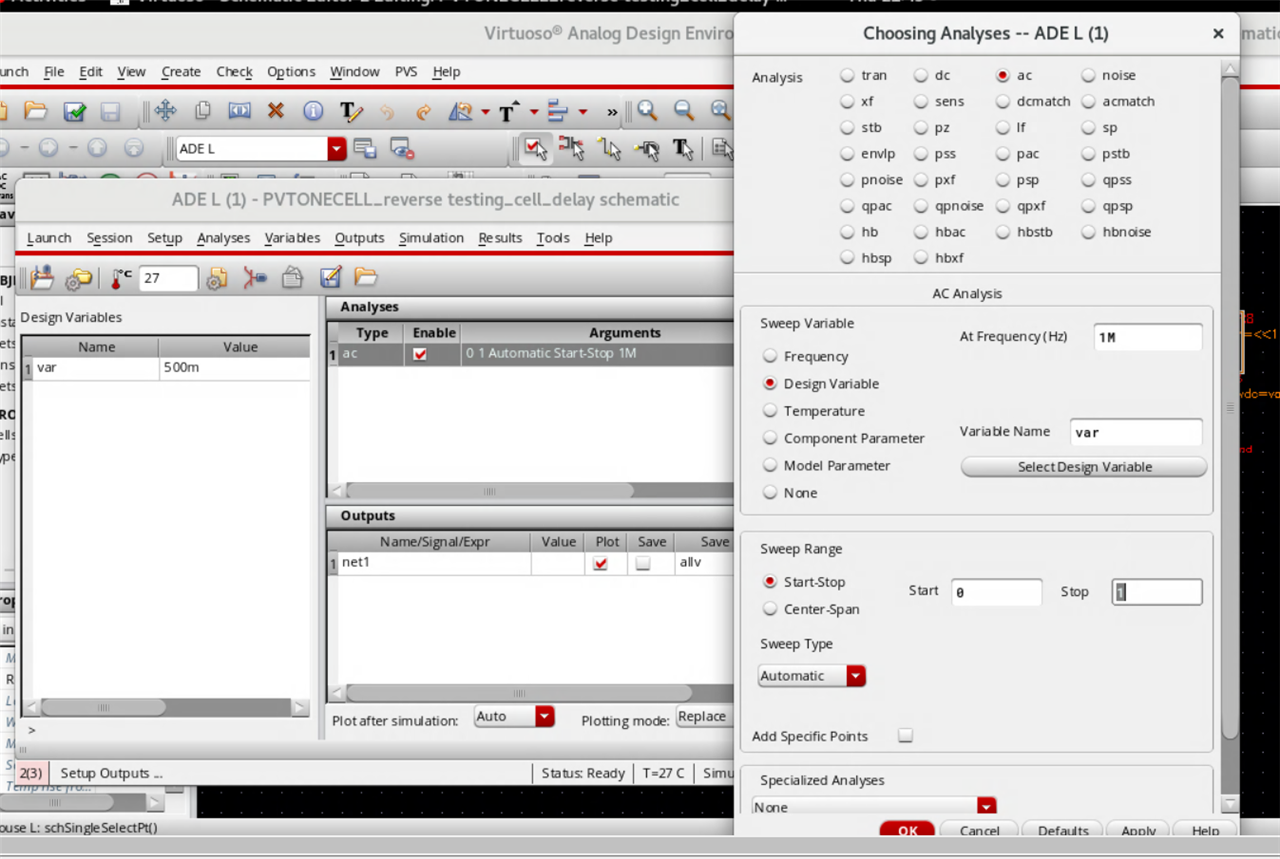Click the Defaults button

1062,830
